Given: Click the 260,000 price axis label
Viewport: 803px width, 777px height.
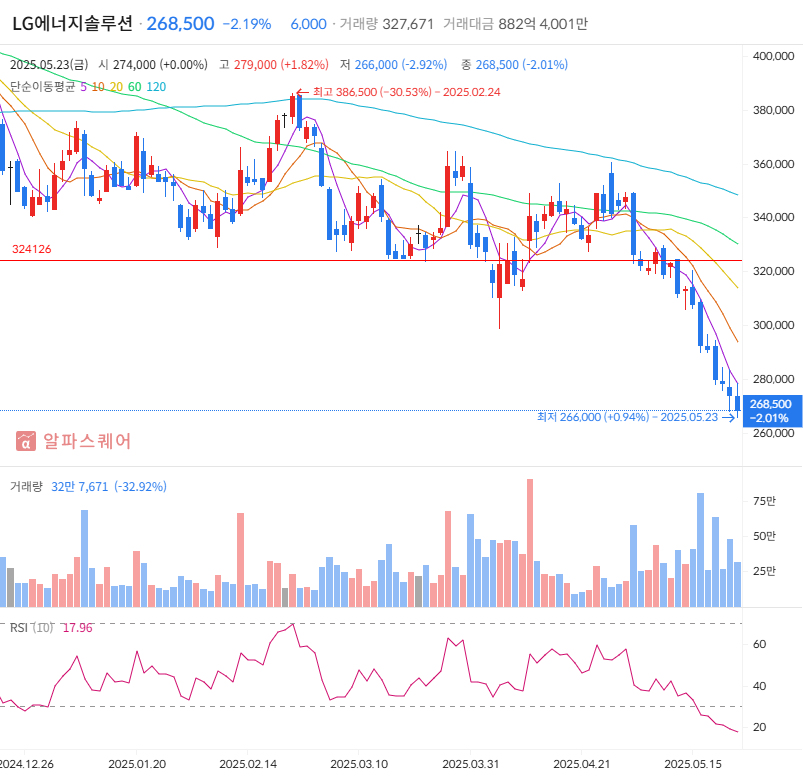Looking at the screenshot, I should pos(773,433).
